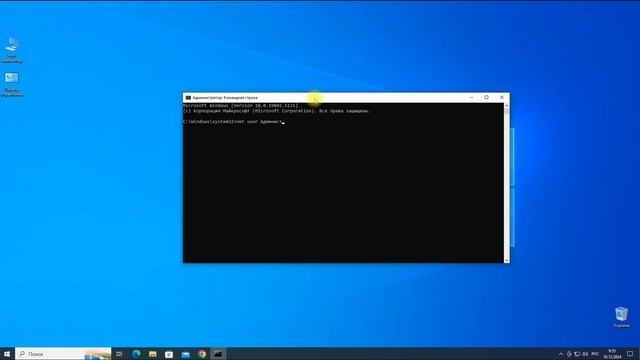Launch Google Chrome from the taskbar
Screen dimensions: 640x360
click(202, 354)
